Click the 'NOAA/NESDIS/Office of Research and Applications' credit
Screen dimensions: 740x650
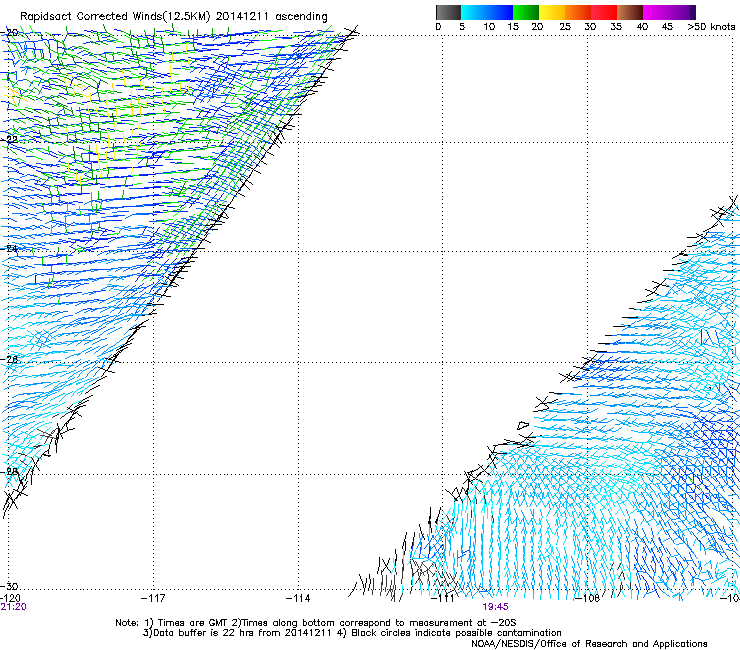[589, 644]
